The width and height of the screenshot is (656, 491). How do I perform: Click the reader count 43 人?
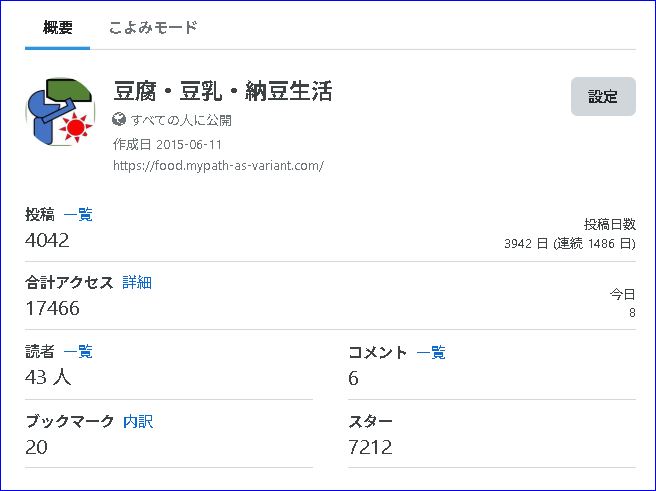(x=48, y=377)
